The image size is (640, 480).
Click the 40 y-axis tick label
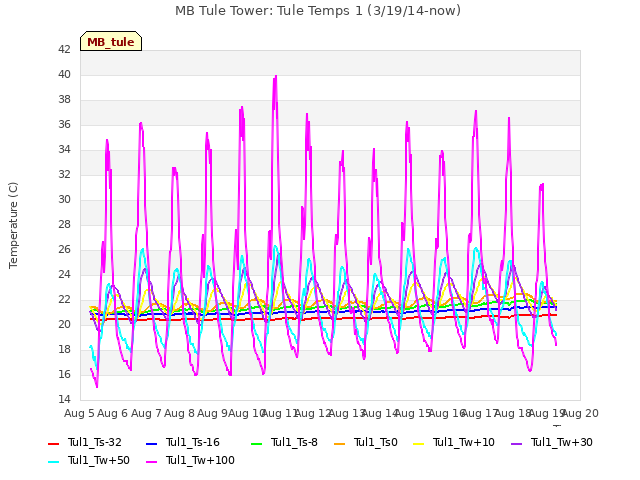coord(64,74)
